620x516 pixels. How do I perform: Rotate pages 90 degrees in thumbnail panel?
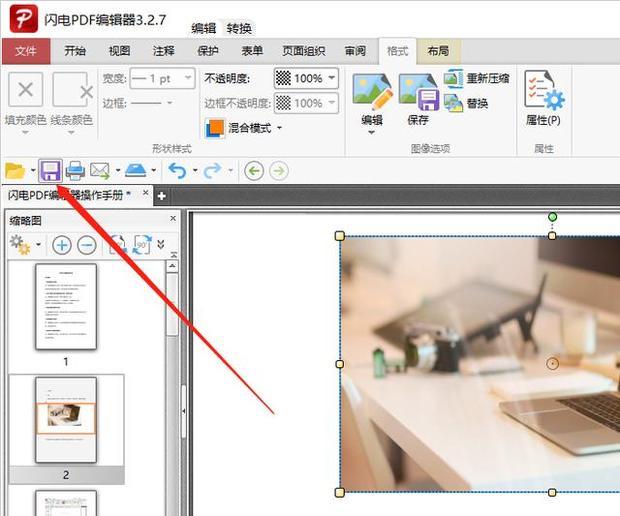click(143, 244)
